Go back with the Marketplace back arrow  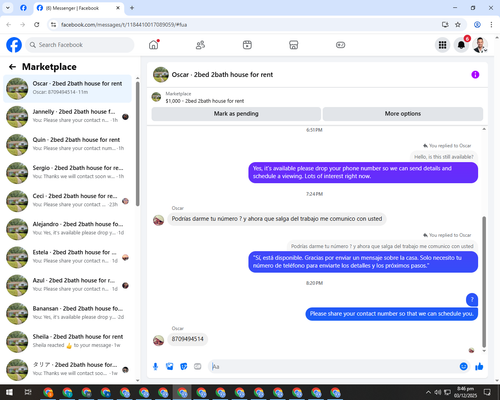coord(12,67)
